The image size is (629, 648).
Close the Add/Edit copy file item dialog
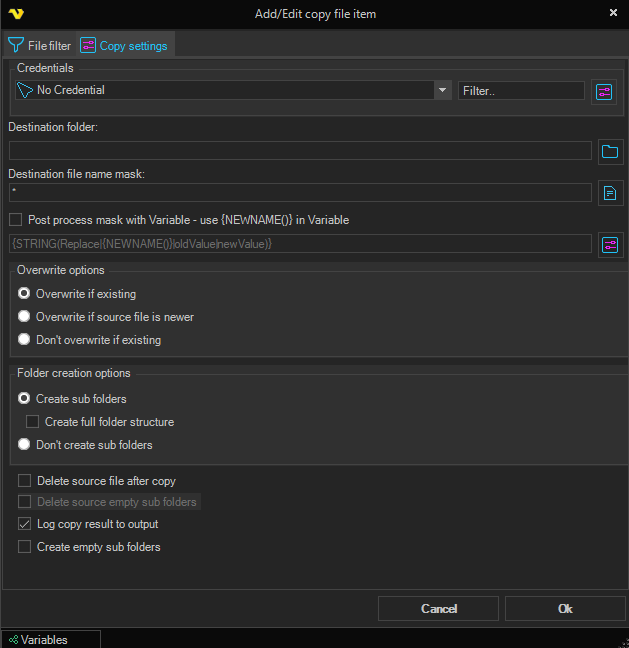613,13
